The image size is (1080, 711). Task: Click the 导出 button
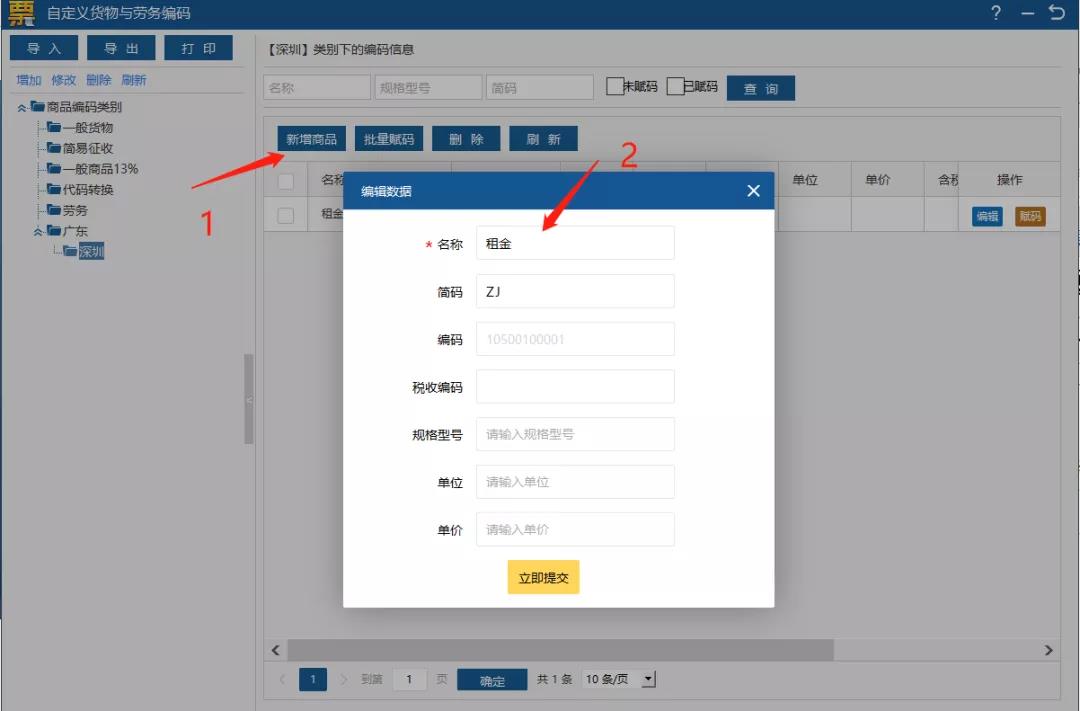coord(121,48)
